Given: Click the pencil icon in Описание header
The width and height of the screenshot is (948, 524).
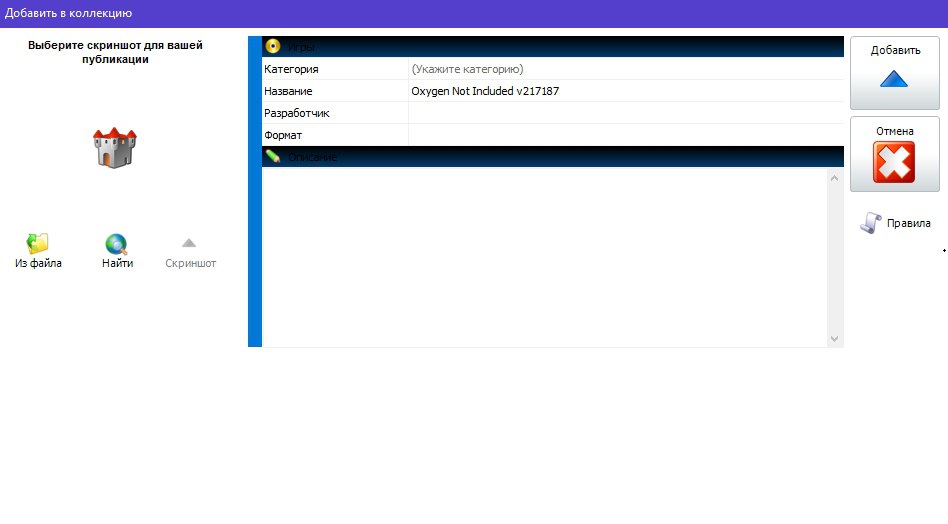Looking at the screenshot, I should click(x=273, y=157).
